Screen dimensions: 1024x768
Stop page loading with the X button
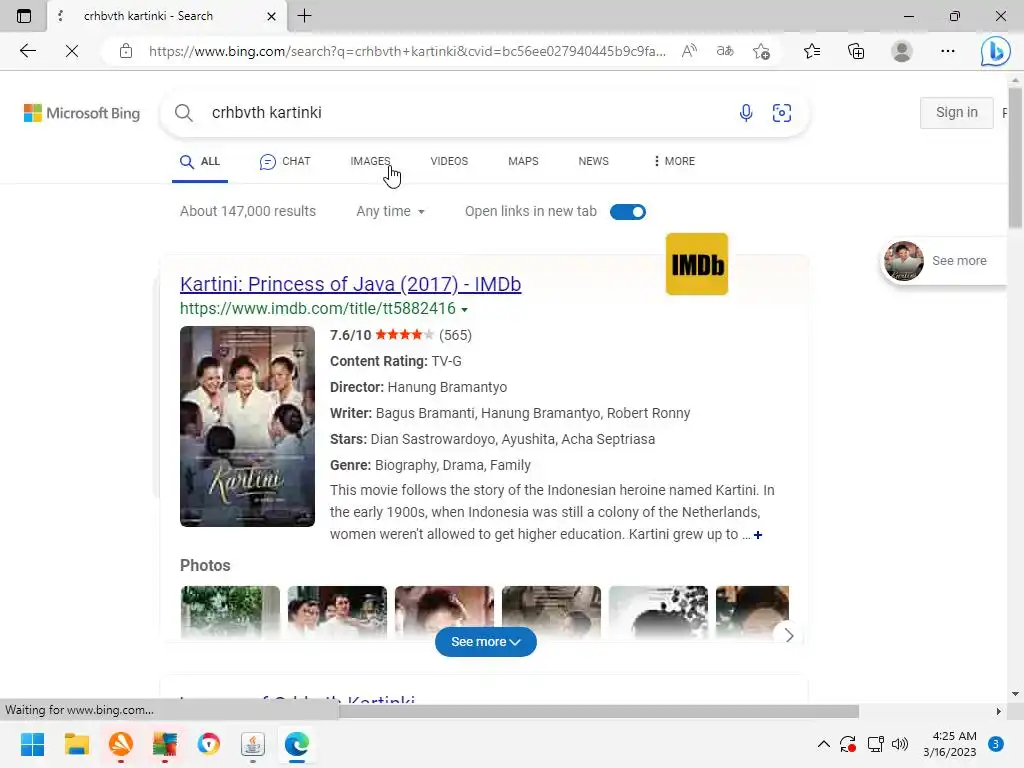[x=72, y=51]
